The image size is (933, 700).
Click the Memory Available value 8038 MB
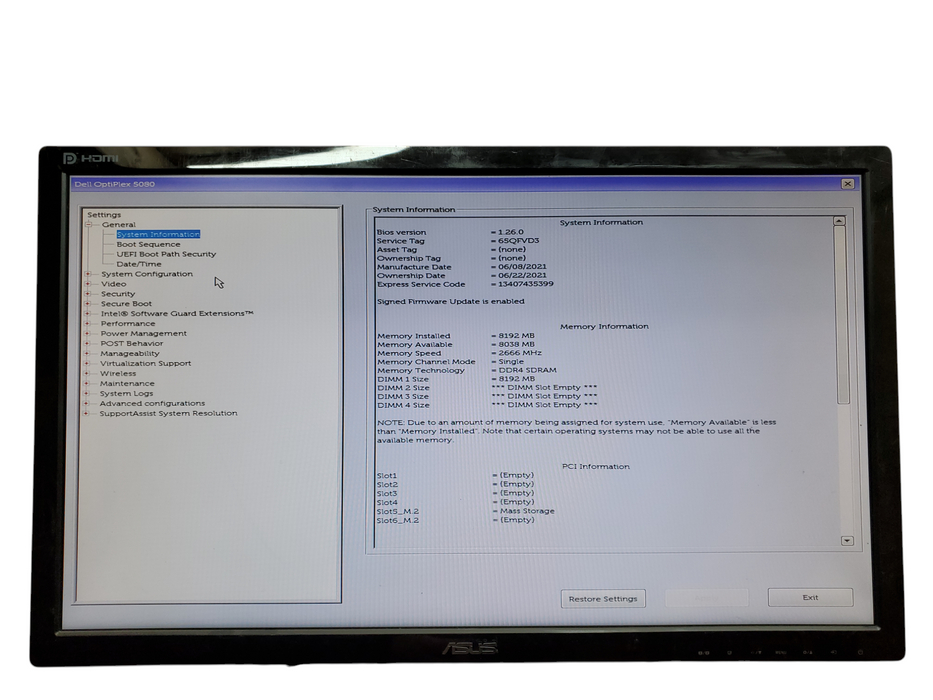pos(516,344)
